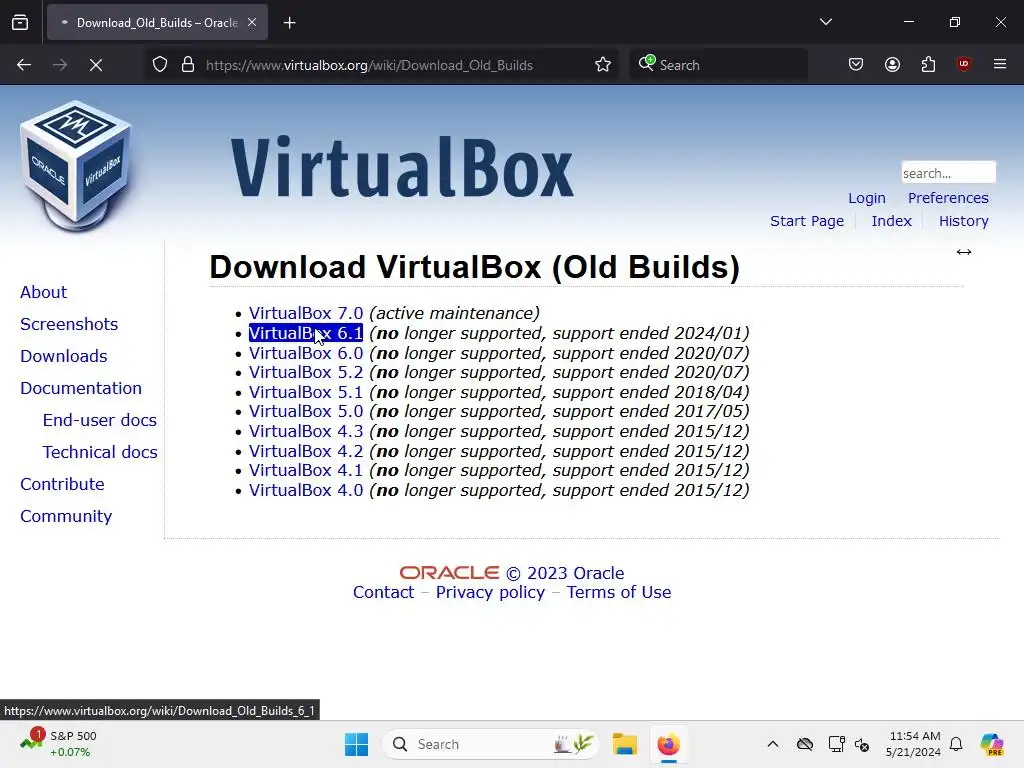The width and height of the screenshot is (1024, 768).
Task: Open VirtualBox 7.0 builds link
Action: [306, 313]
